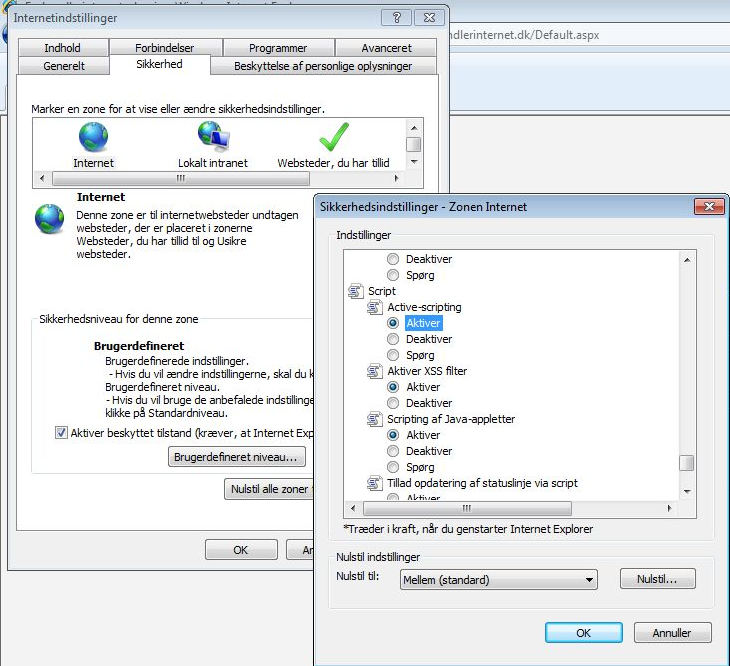Select Aktiver under Scripting af Java-appletter
The width and height of the screenshot is (730, 666).
393,435
